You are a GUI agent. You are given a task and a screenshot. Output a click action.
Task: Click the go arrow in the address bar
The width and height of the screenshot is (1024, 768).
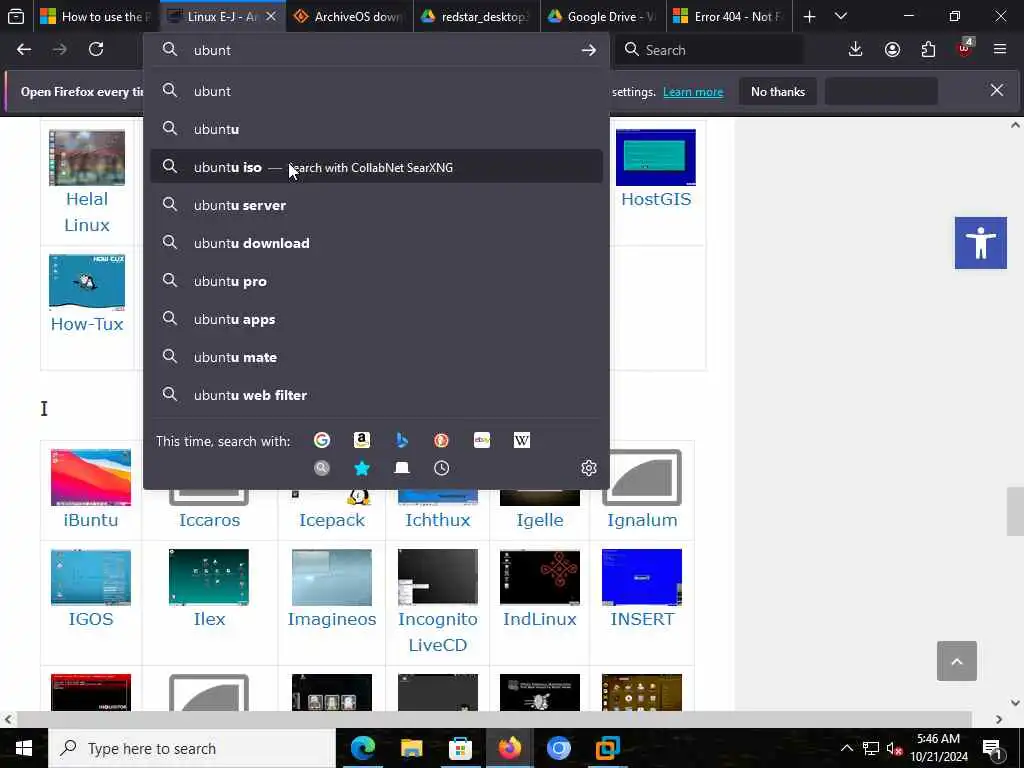point(588,50)
